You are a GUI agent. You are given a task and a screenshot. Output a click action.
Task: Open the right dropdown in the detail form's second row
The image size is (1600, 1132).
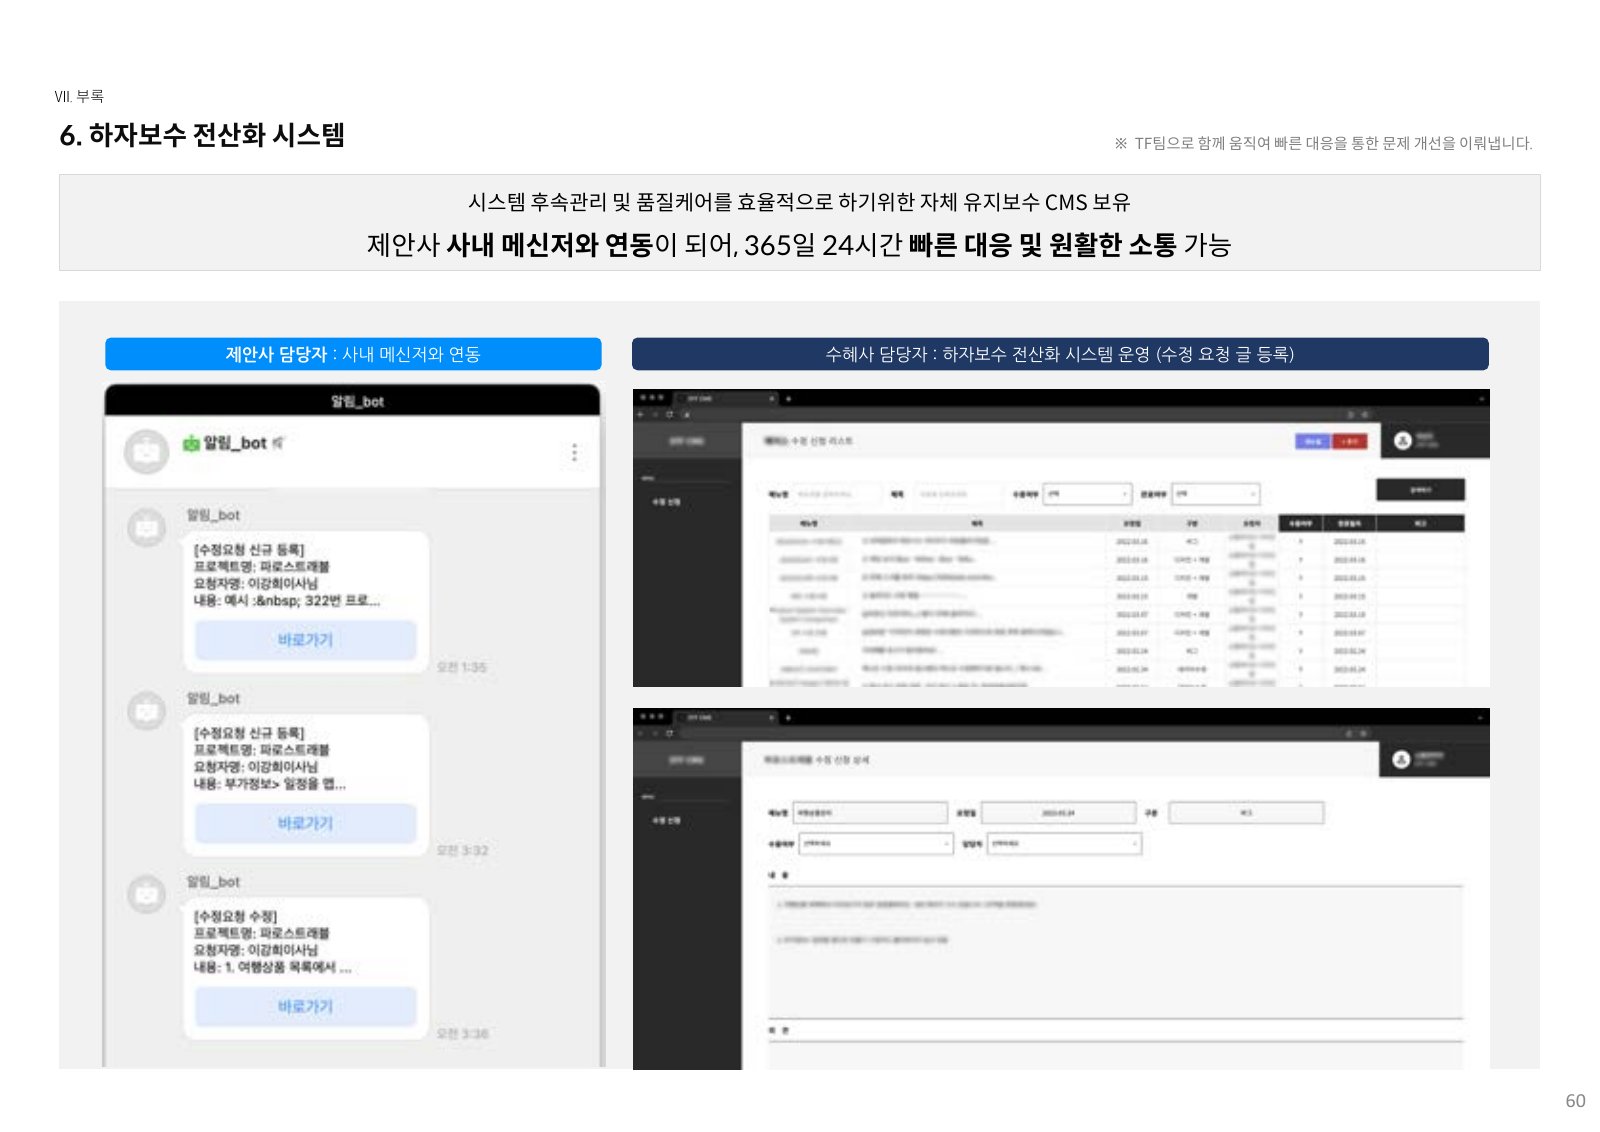pos(1064,844)
